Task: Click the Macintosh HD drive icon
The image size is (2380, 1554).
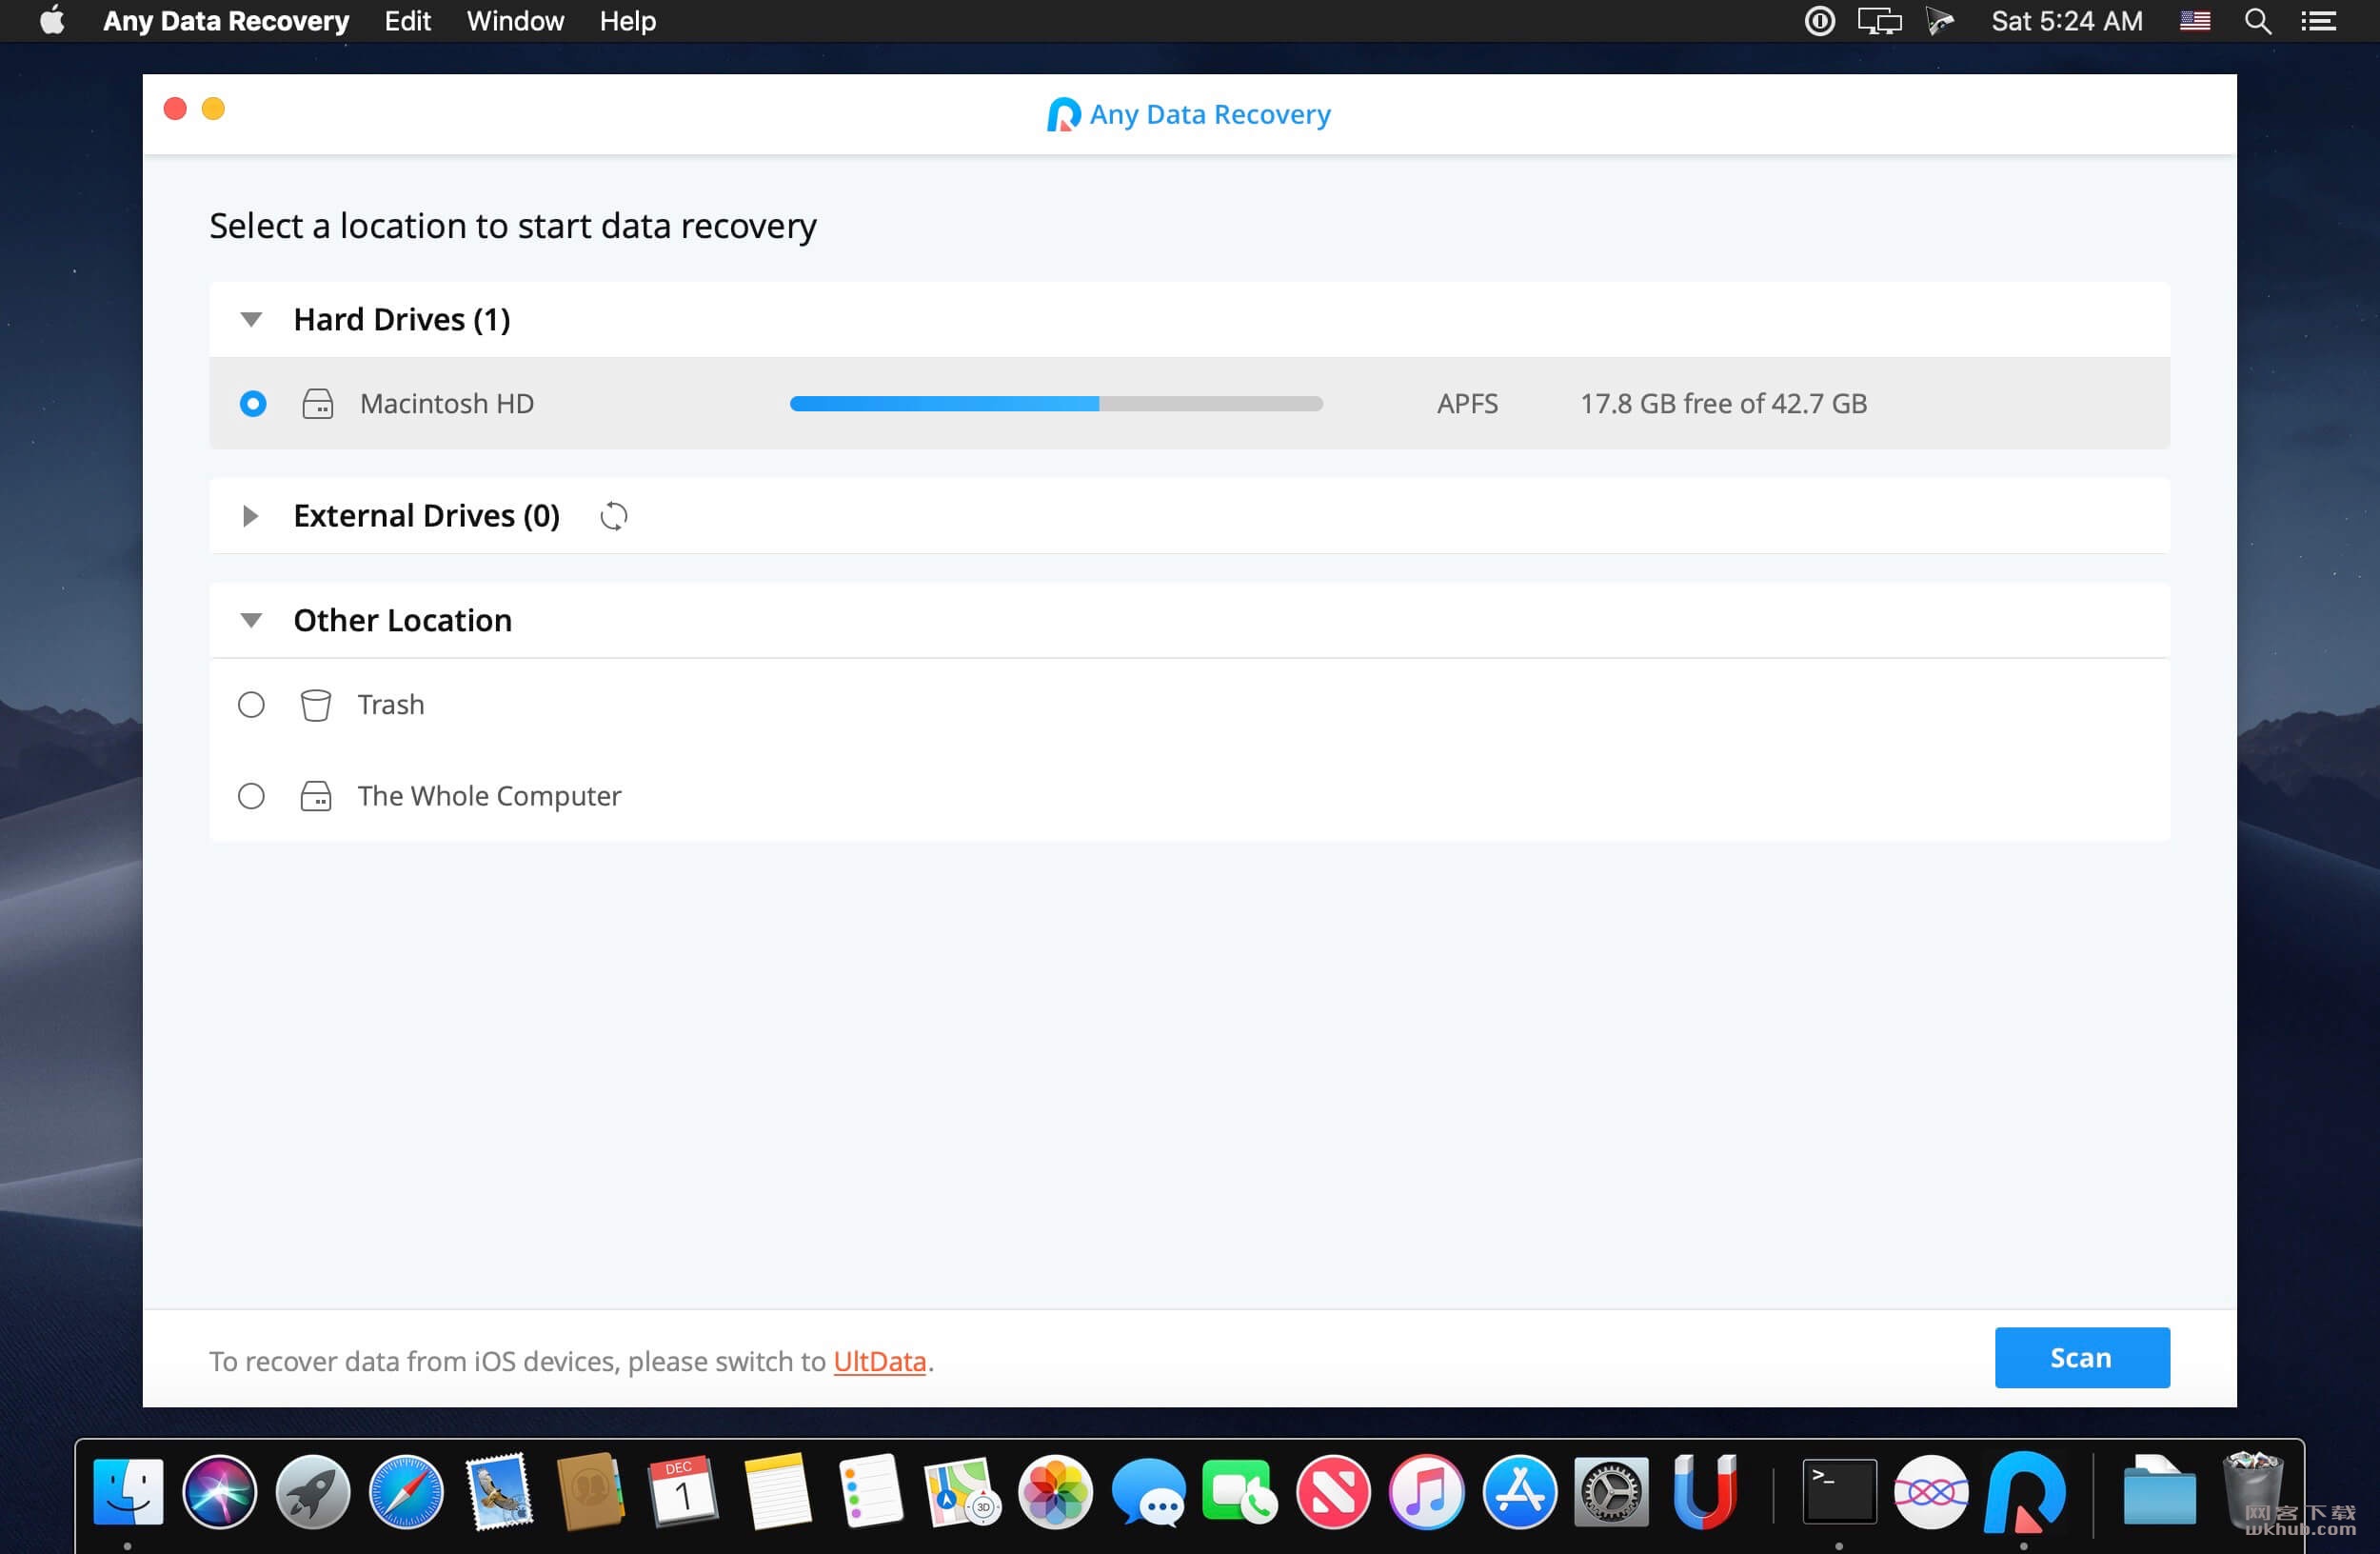Action: pyautogui.click(x=317, y=403)
